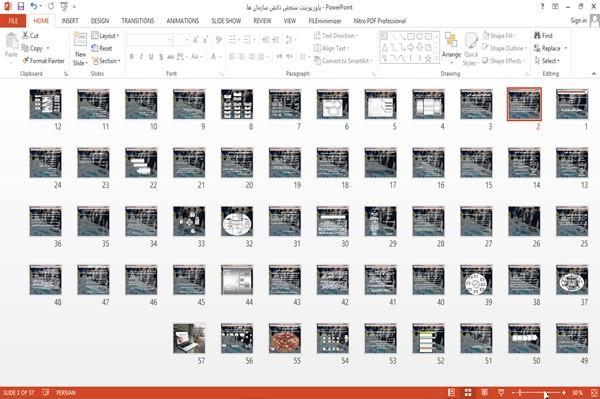Copy the selected slide
600x399 pixels.
click(x=32, y=48)
